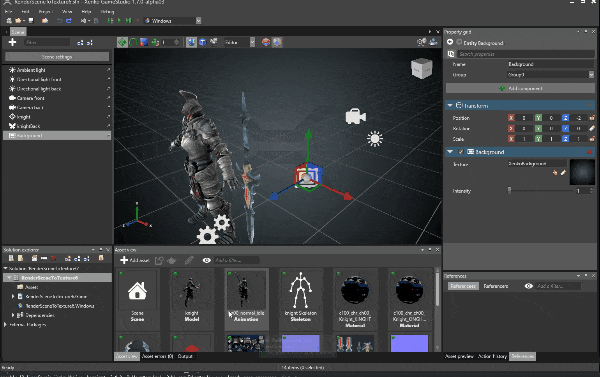Click the Add component button
This screenshot has height=377, width=600.
click(520, 88)
